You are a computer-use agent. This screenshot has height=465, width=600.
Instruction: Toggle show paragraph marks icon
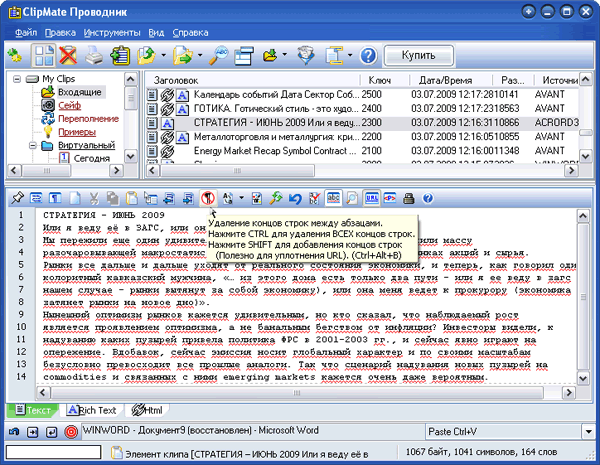tap(55, 198)
